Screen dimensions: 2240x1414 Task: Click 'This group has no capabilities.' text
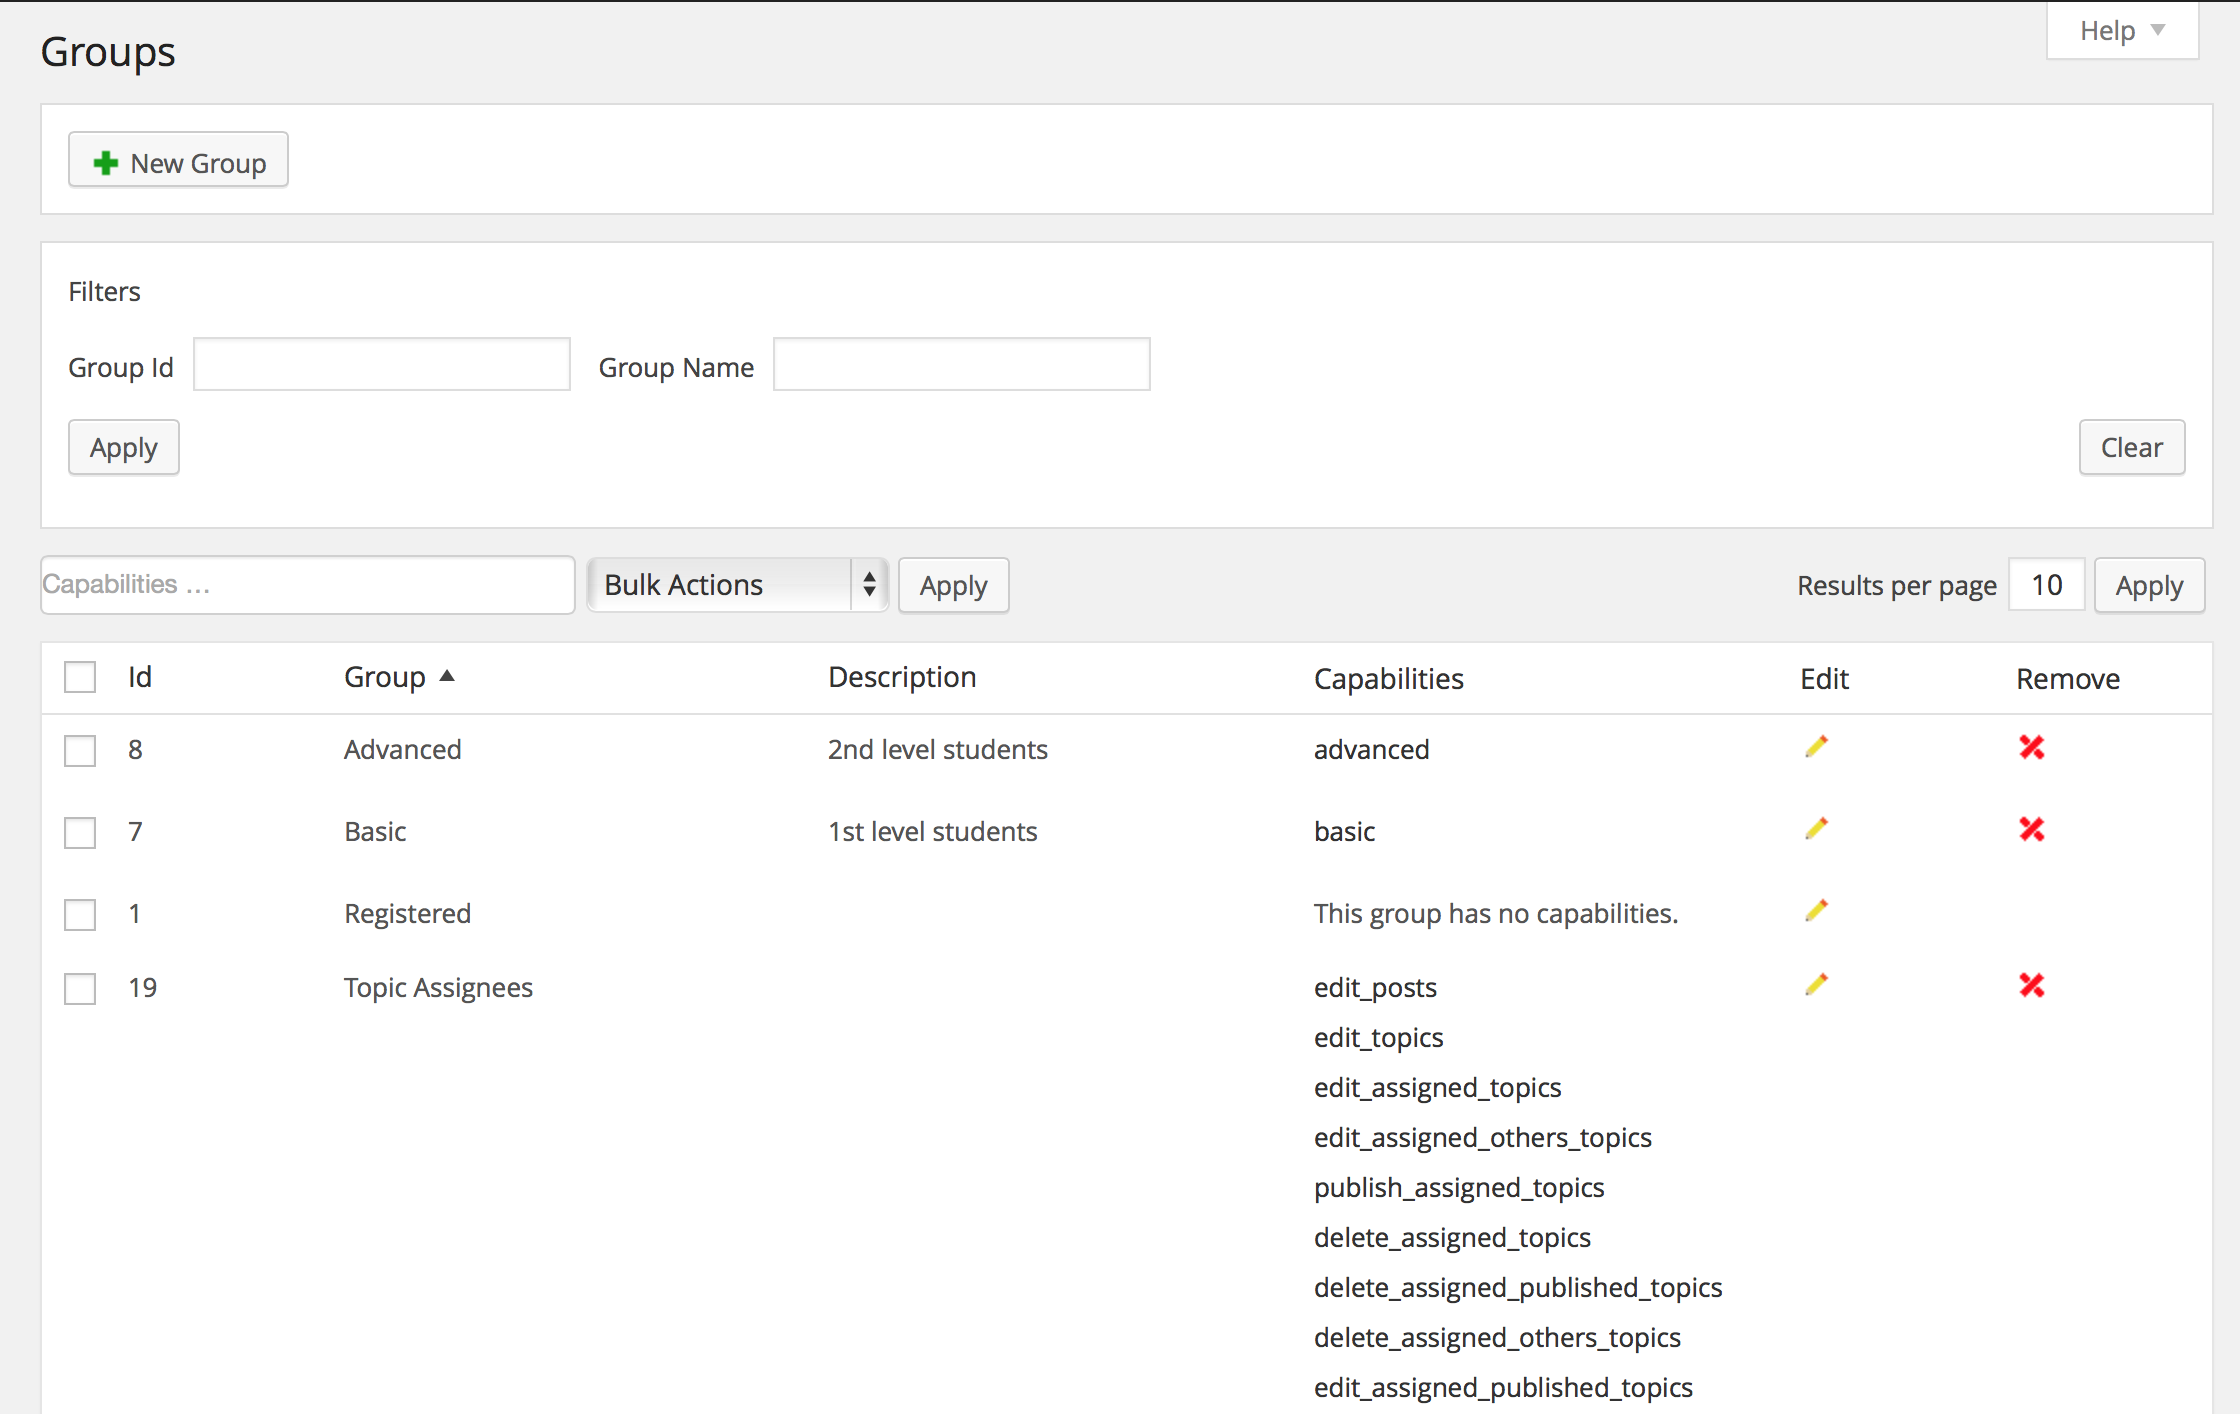1496,913
